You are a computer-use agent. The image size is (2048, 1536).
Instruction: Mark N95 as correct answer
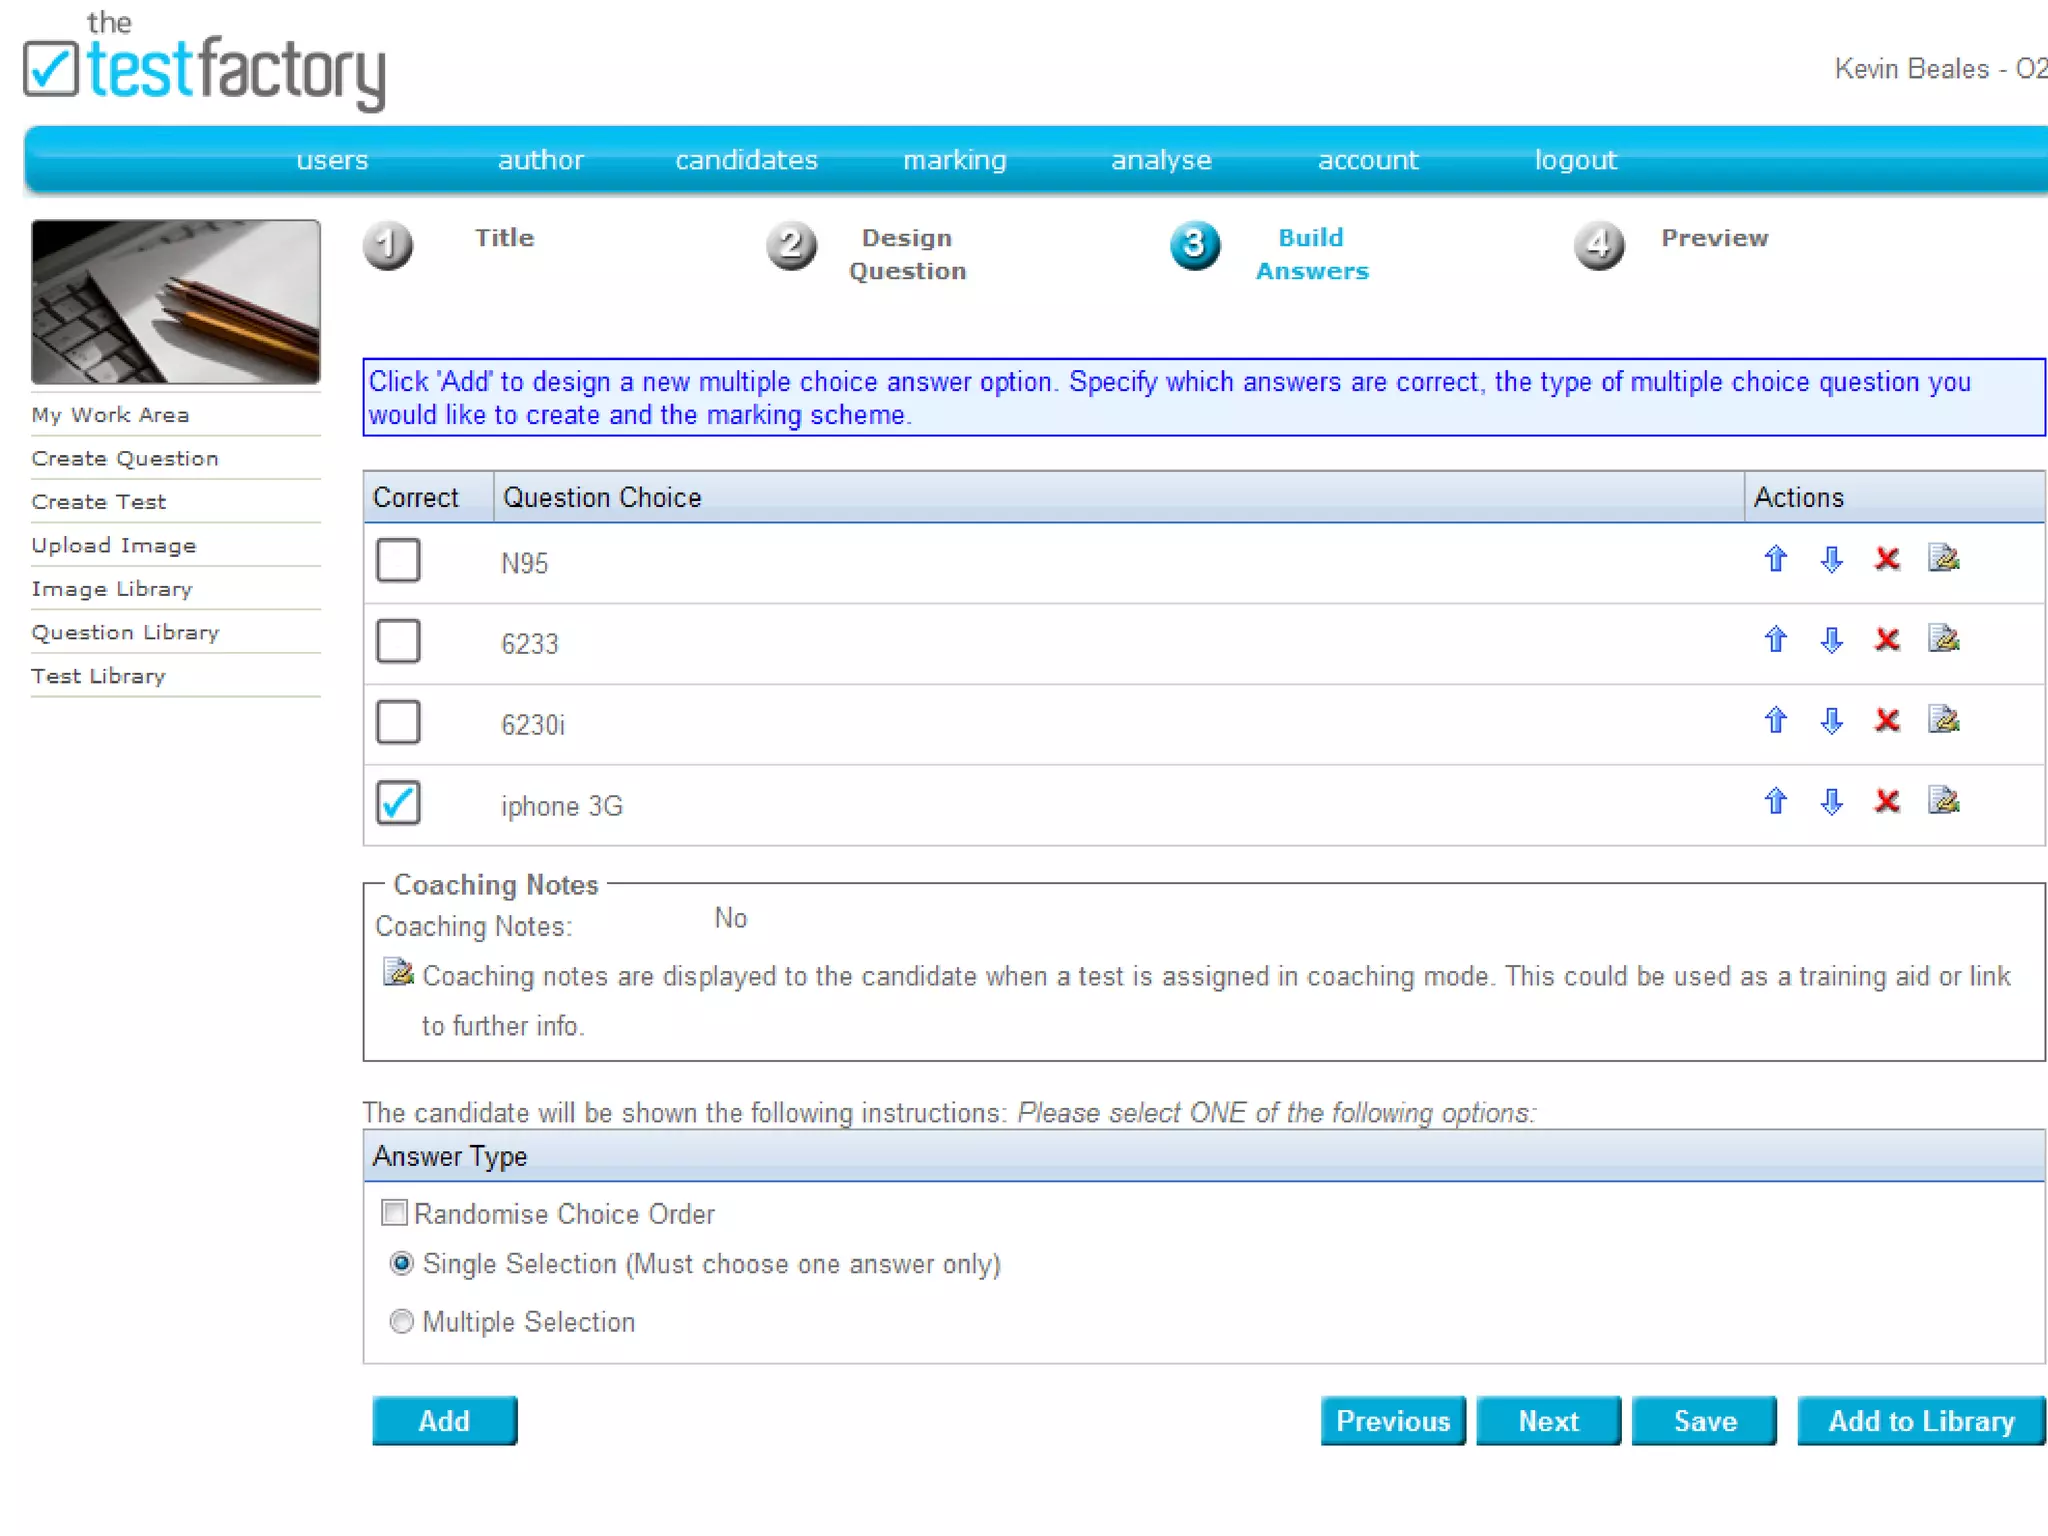coord(398,560)
